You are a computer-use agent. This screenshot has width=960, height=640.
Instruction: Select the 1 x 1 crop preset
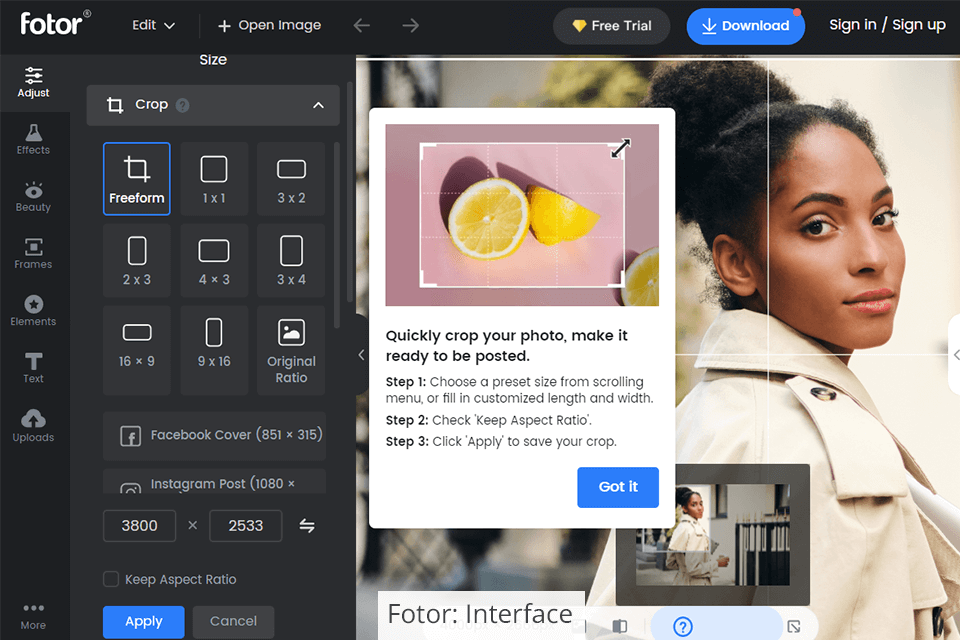pyautogui.click(x=214, y=179)
